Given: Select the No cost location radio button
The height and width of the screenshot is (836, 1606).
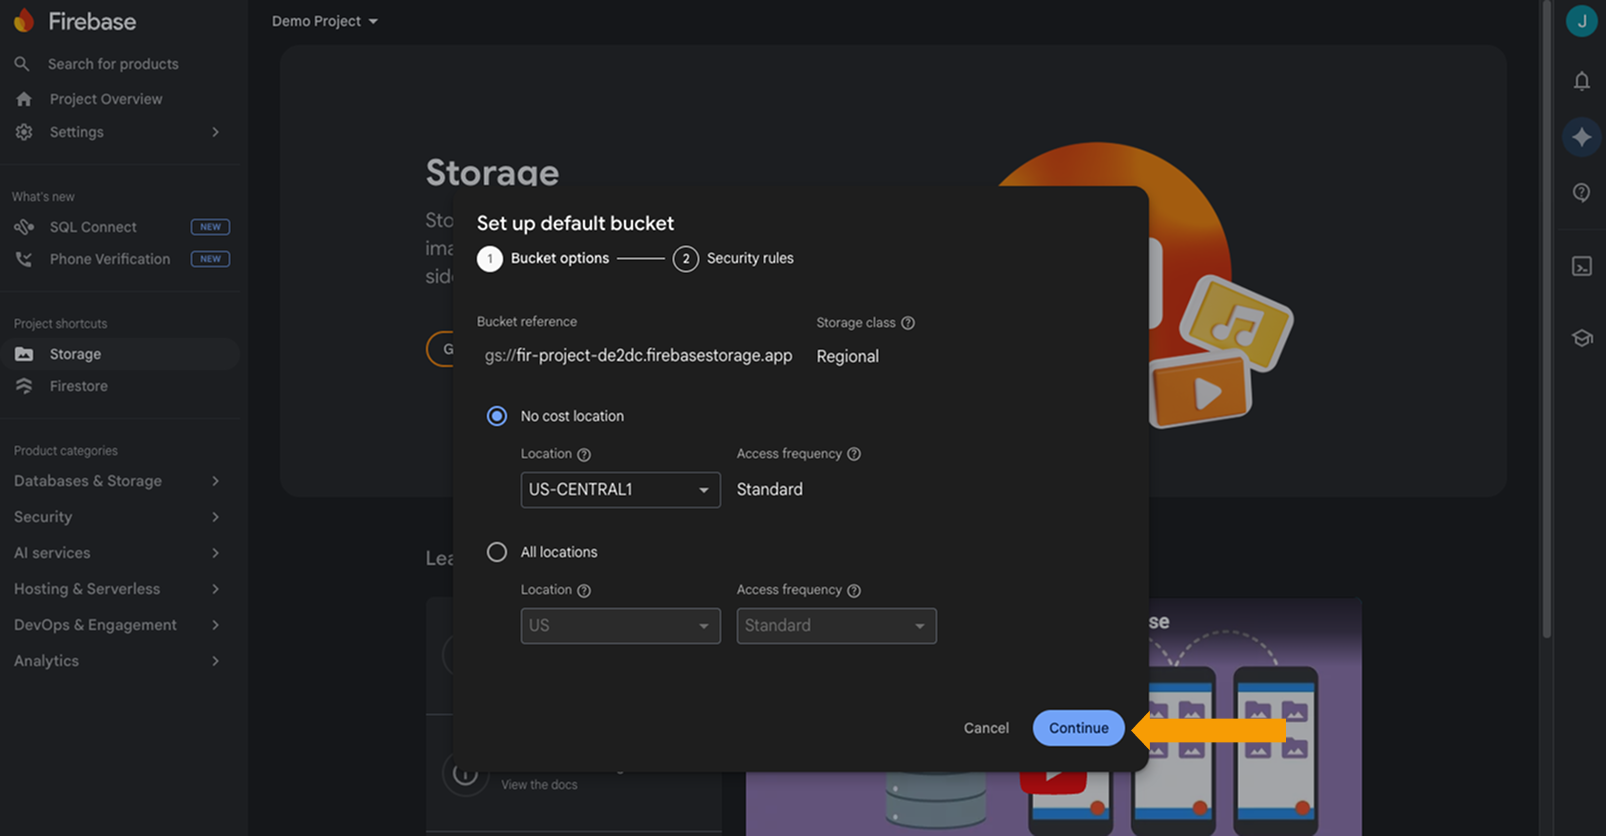Looking at the screenshot, I should 497,416.
